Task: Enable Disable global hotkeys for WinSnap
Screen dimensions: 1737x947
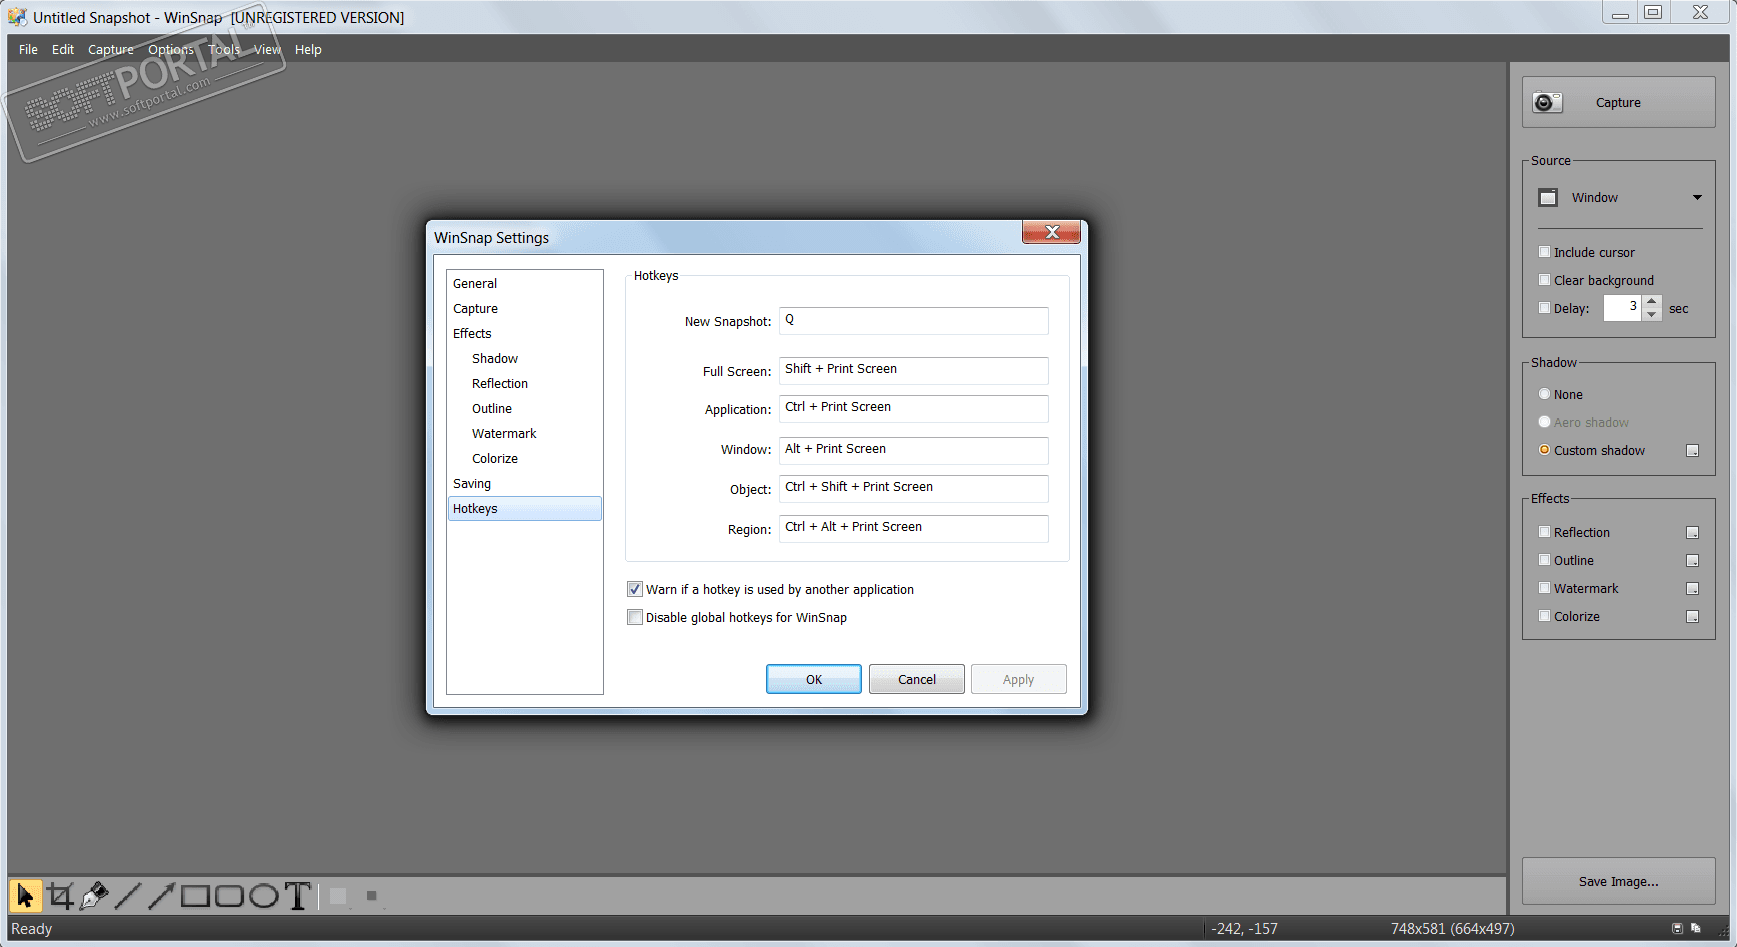Action: click(x=635, y=617)
